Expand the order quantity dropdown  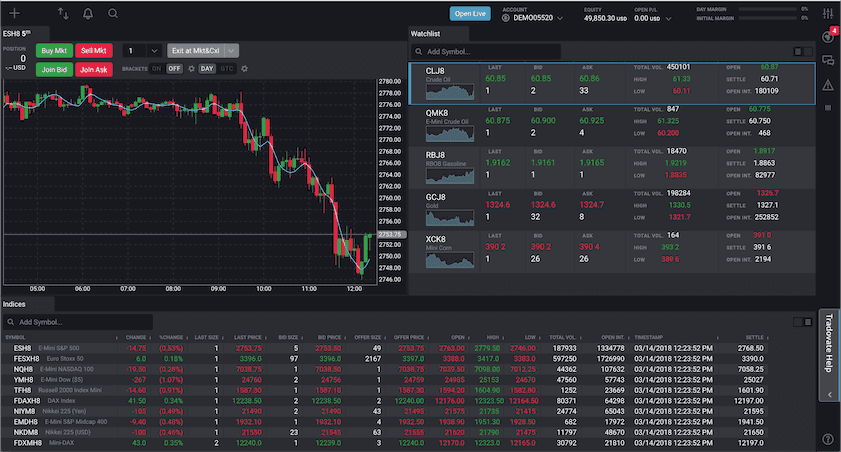coord(154,50)
